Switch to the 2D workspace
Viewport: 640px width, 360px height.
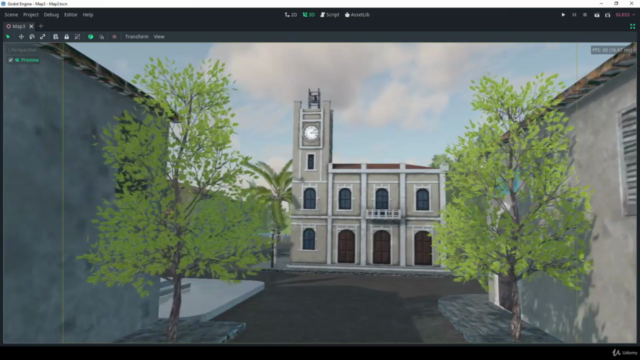point(291,15)
